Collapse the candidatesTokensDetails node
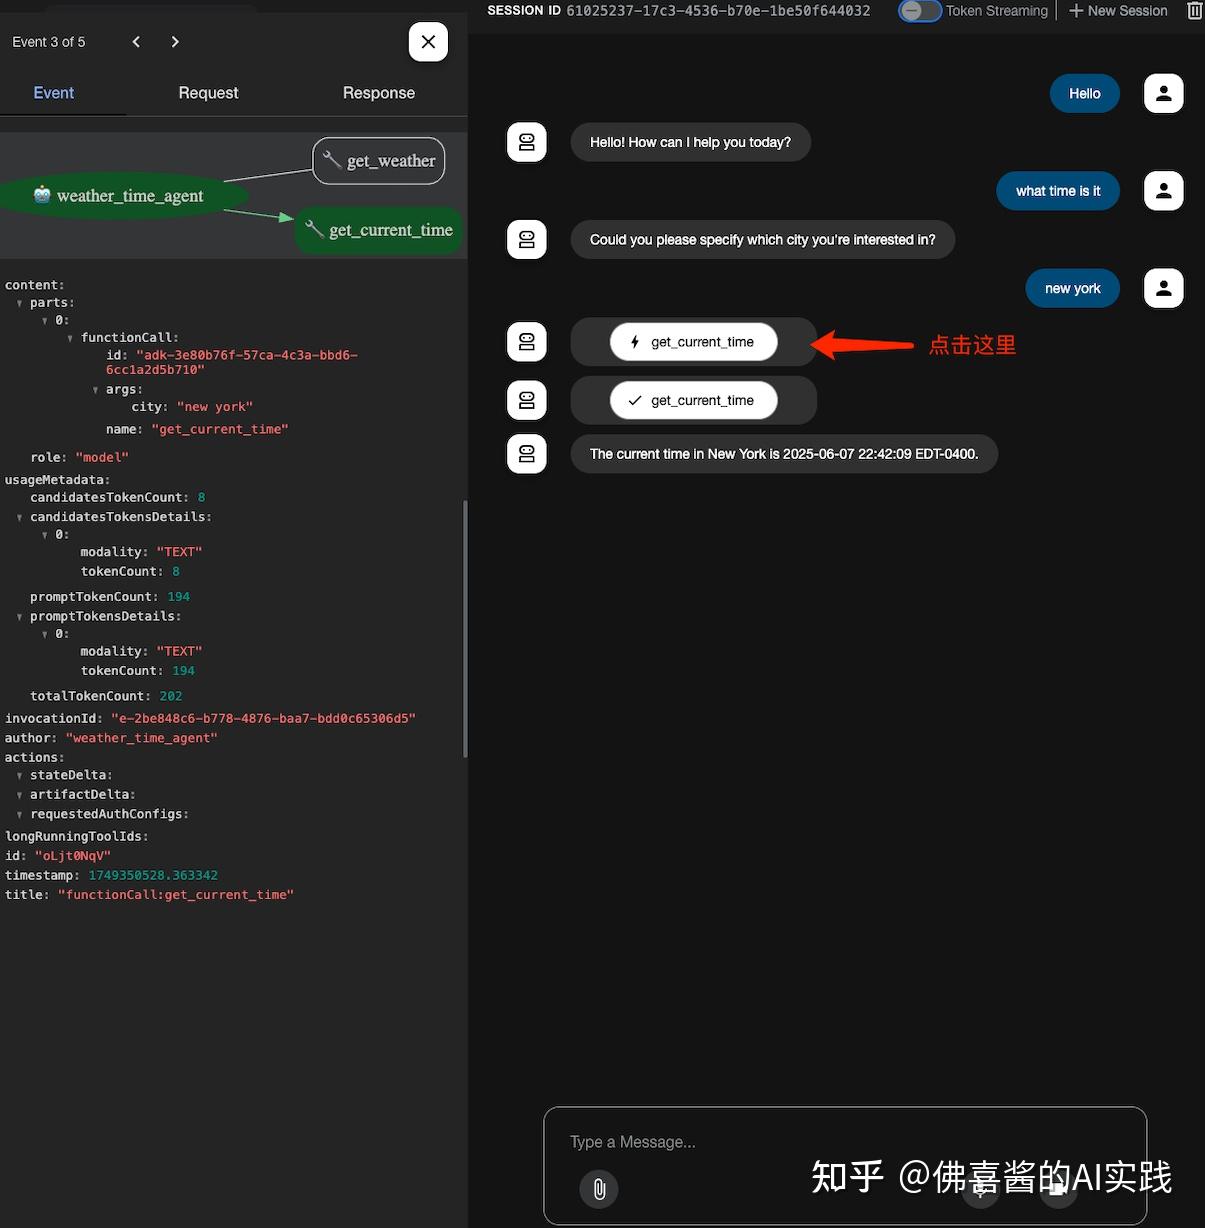The height and width of the screenshot is (1228, 1205). (x=18, y=517)
